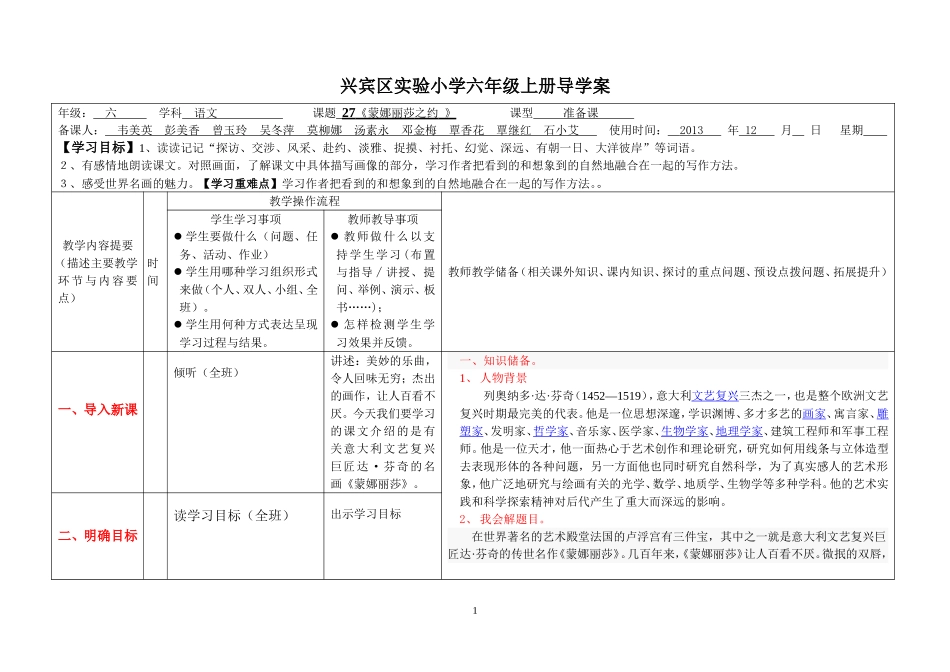Click the page number 1
Viewport: 950px width, 672px height.
pyautogui.click(x=475, y=611)
